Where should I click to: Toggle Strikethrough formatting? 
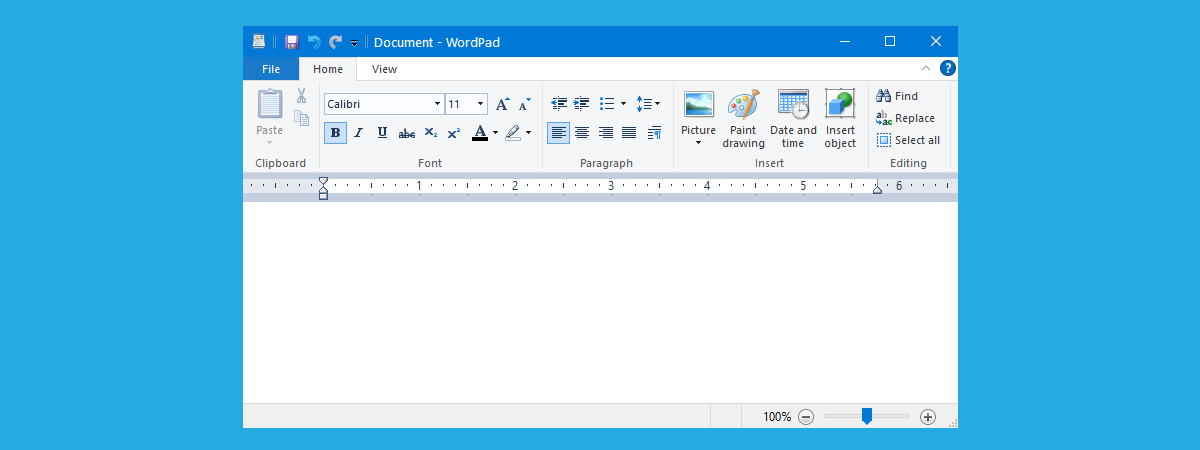click(406, 132)
